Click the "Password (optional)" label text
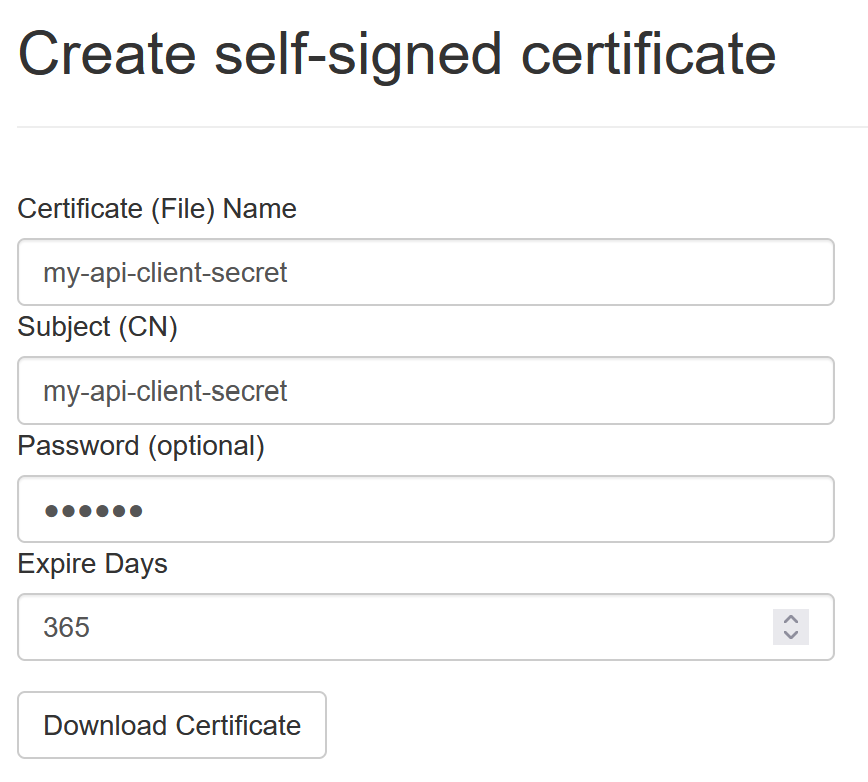The height and width of the screenshot is (782, 868). point(141,446)
